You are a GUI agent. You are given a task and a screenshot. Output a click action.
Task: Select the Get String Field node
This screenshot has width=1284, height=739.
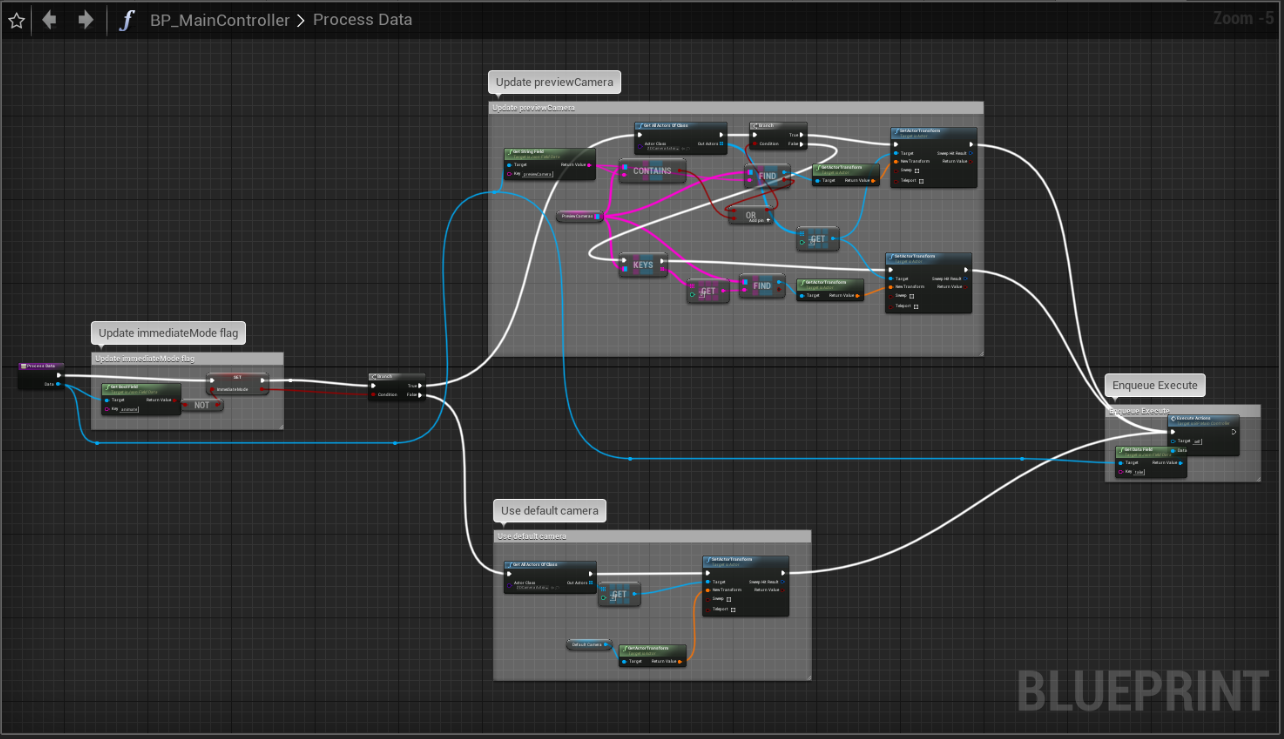click(x=550, y=164)
